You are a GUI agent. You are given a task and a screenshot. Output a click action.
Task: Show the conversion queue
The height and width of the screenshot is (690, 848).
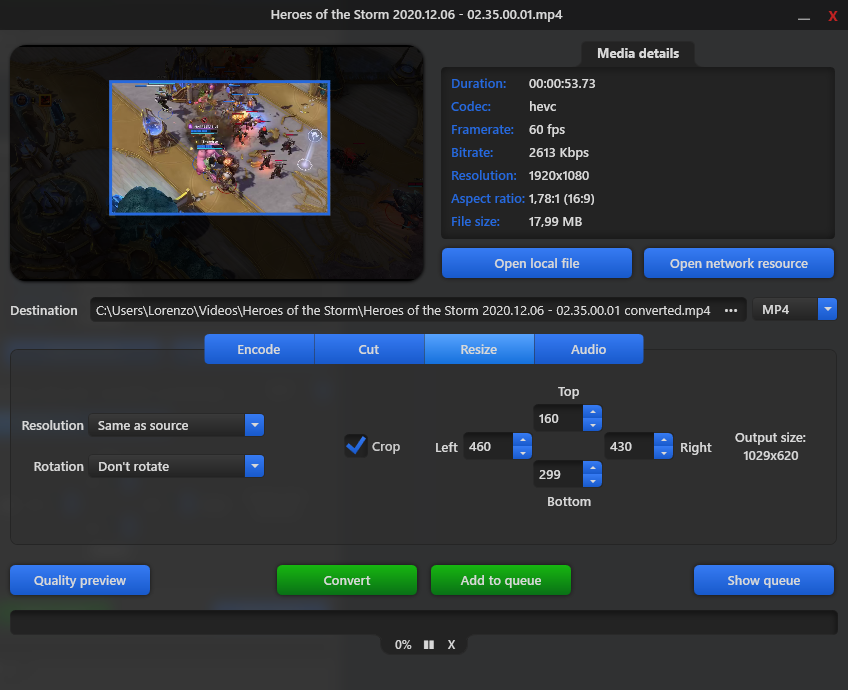tap(764, 580)
